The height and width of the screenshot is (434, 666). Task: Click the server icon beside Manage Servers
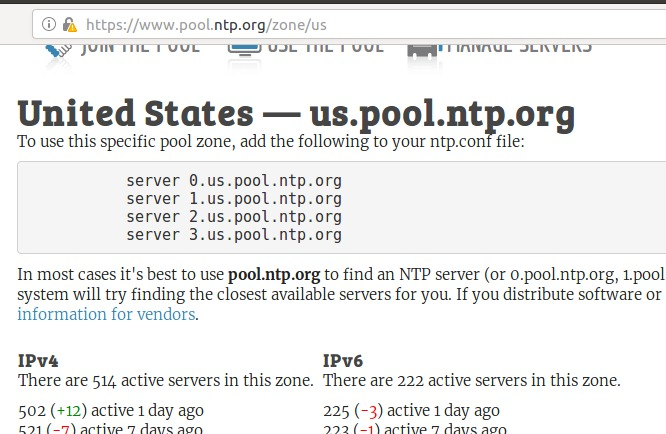point(423,50)
